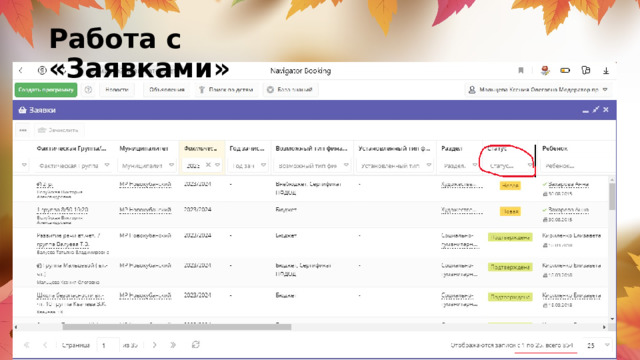The width and height of the screenshot is (640, 360).
Task: Sort by Ребенок column header
Action: click(x=555, y=149)
